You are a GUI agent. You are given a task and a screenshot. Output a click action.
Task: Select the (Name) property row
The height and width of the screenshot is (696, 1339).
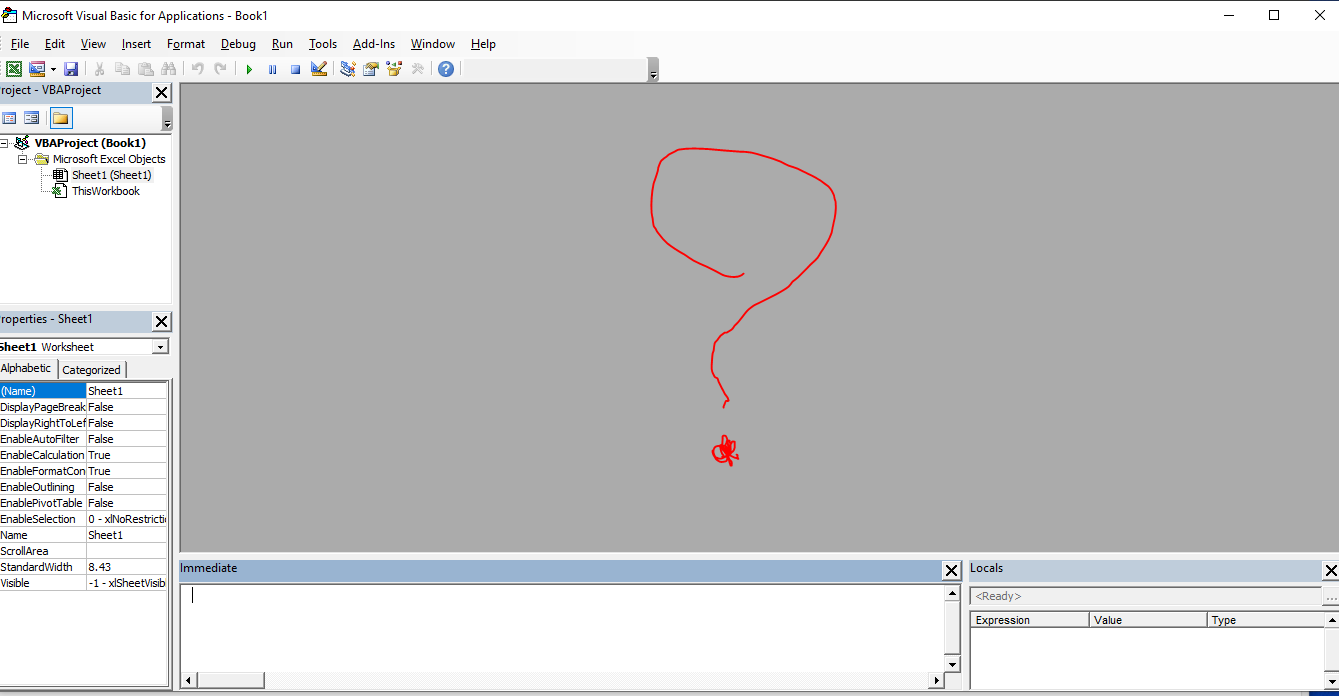click(83, 391)
